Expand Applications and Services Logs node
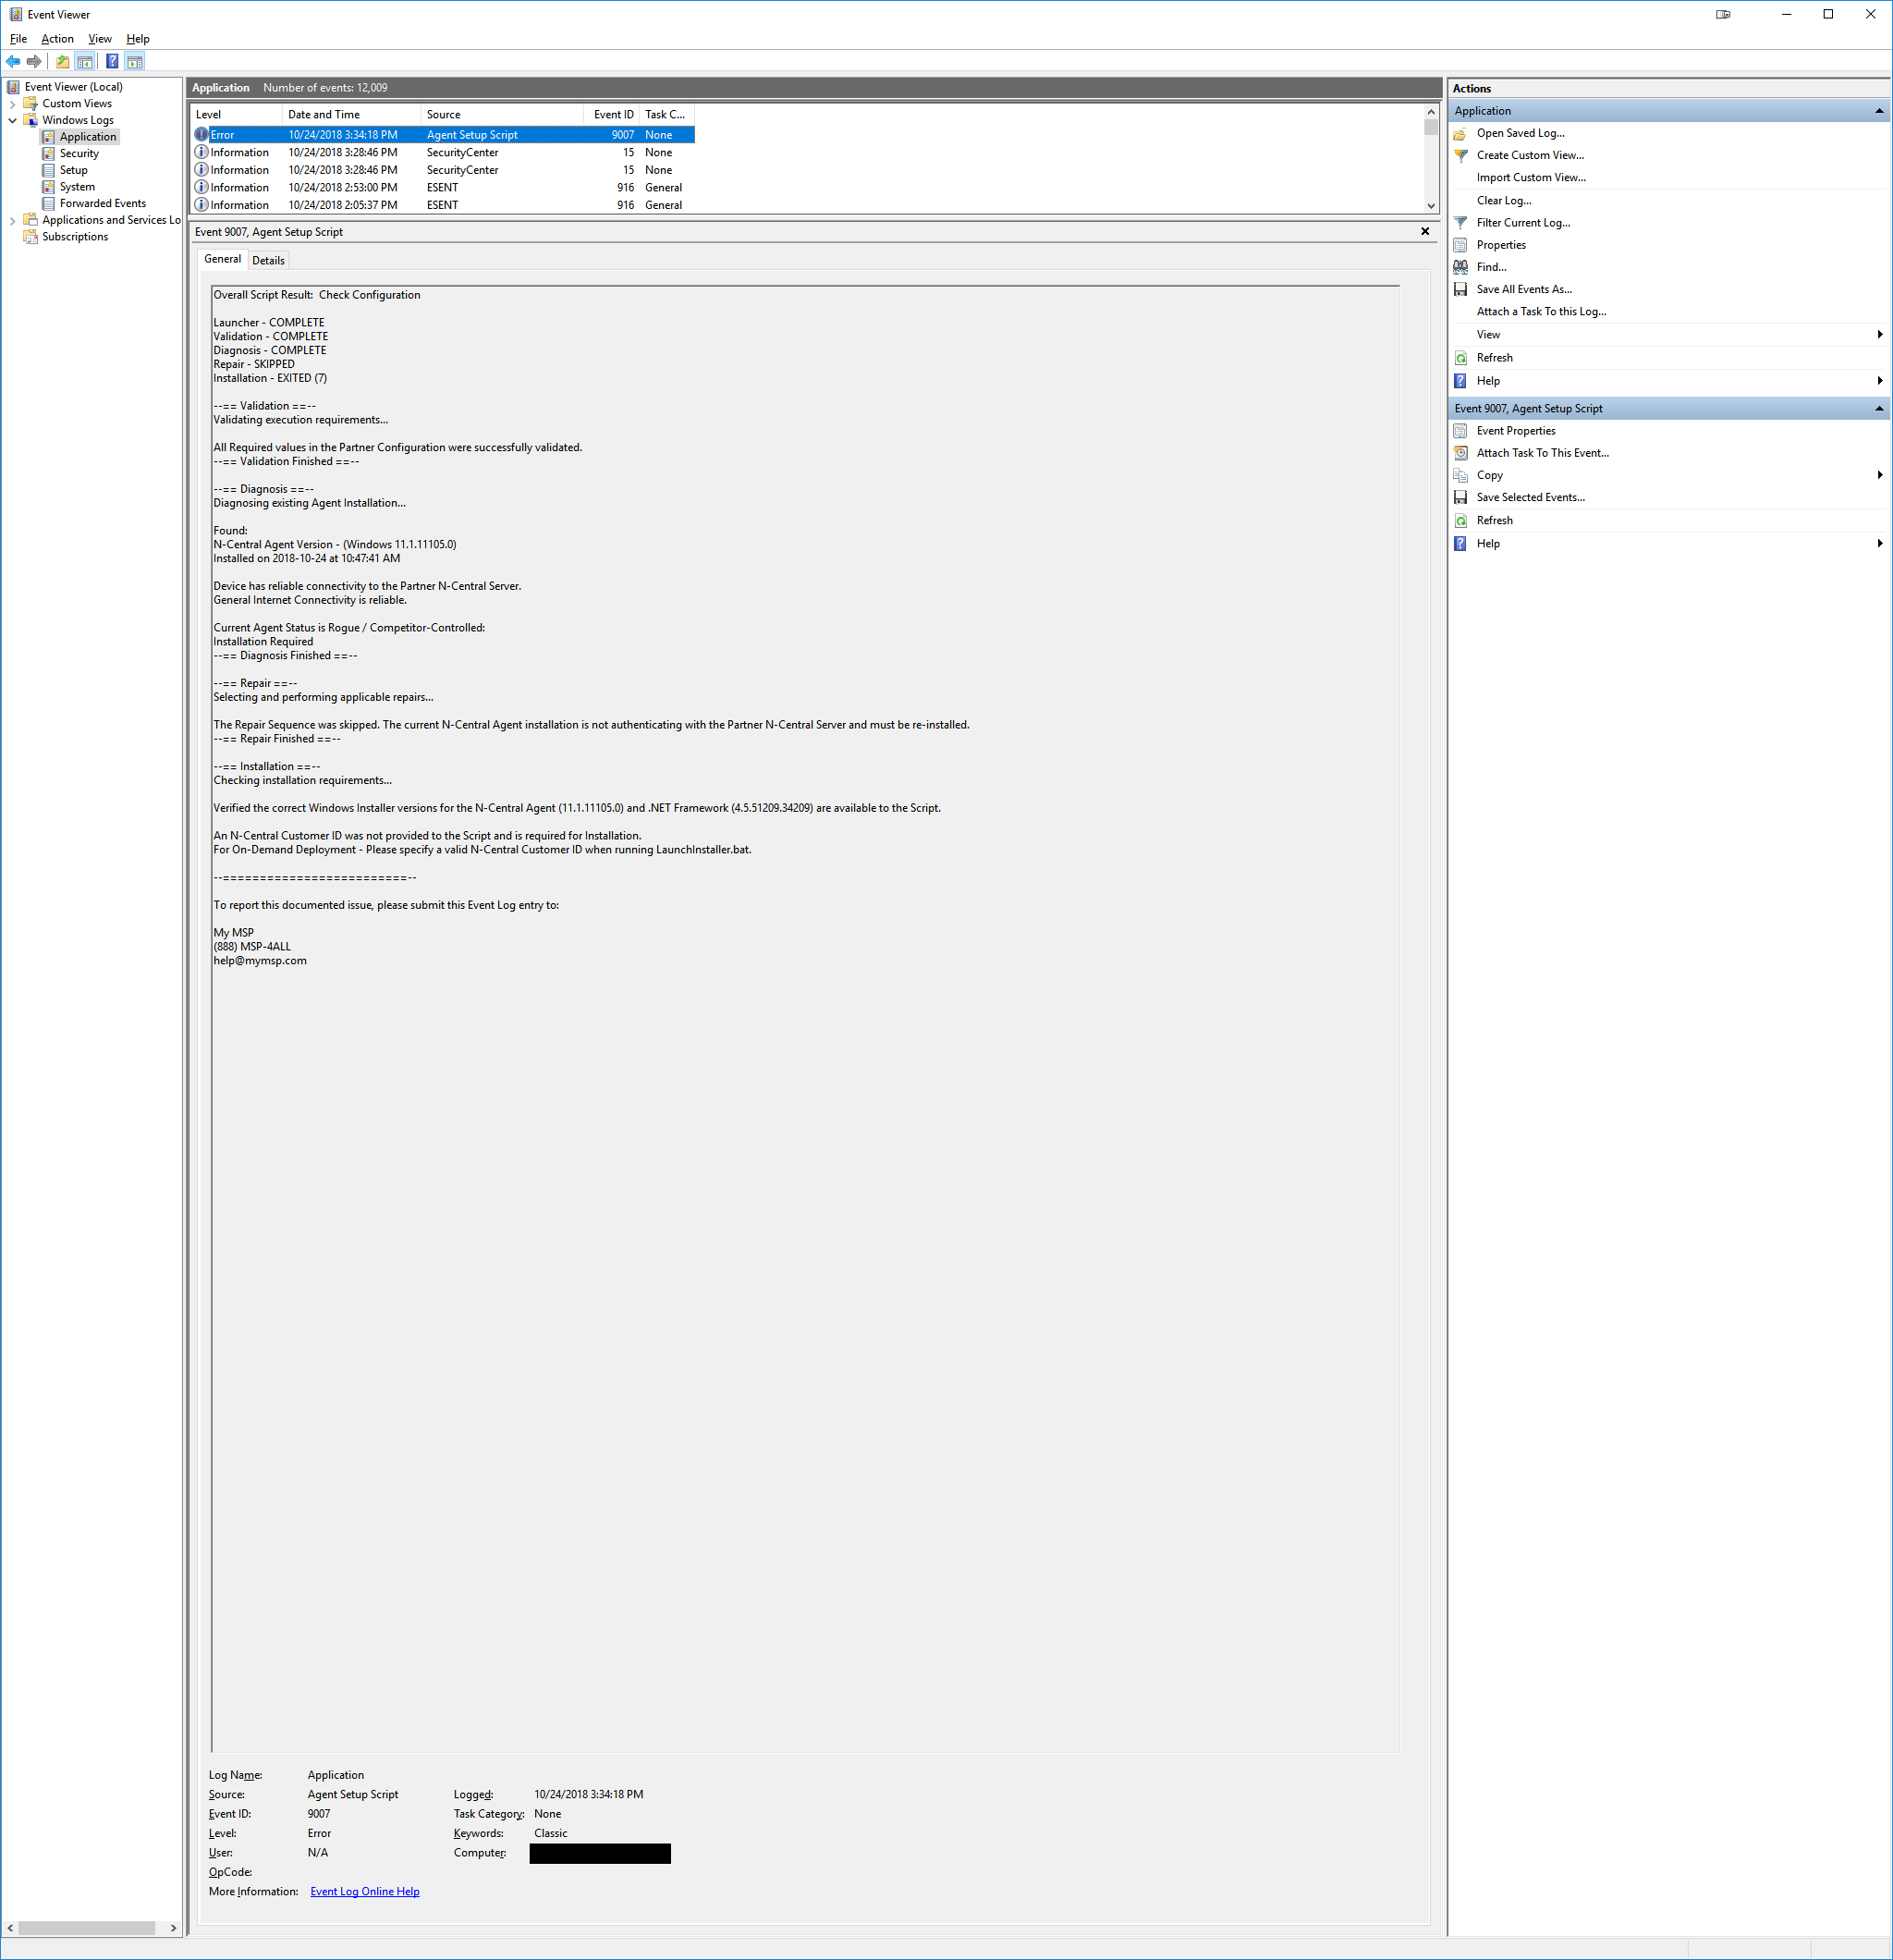This screenshot has height=1960, width=1893. coord(12,221)
